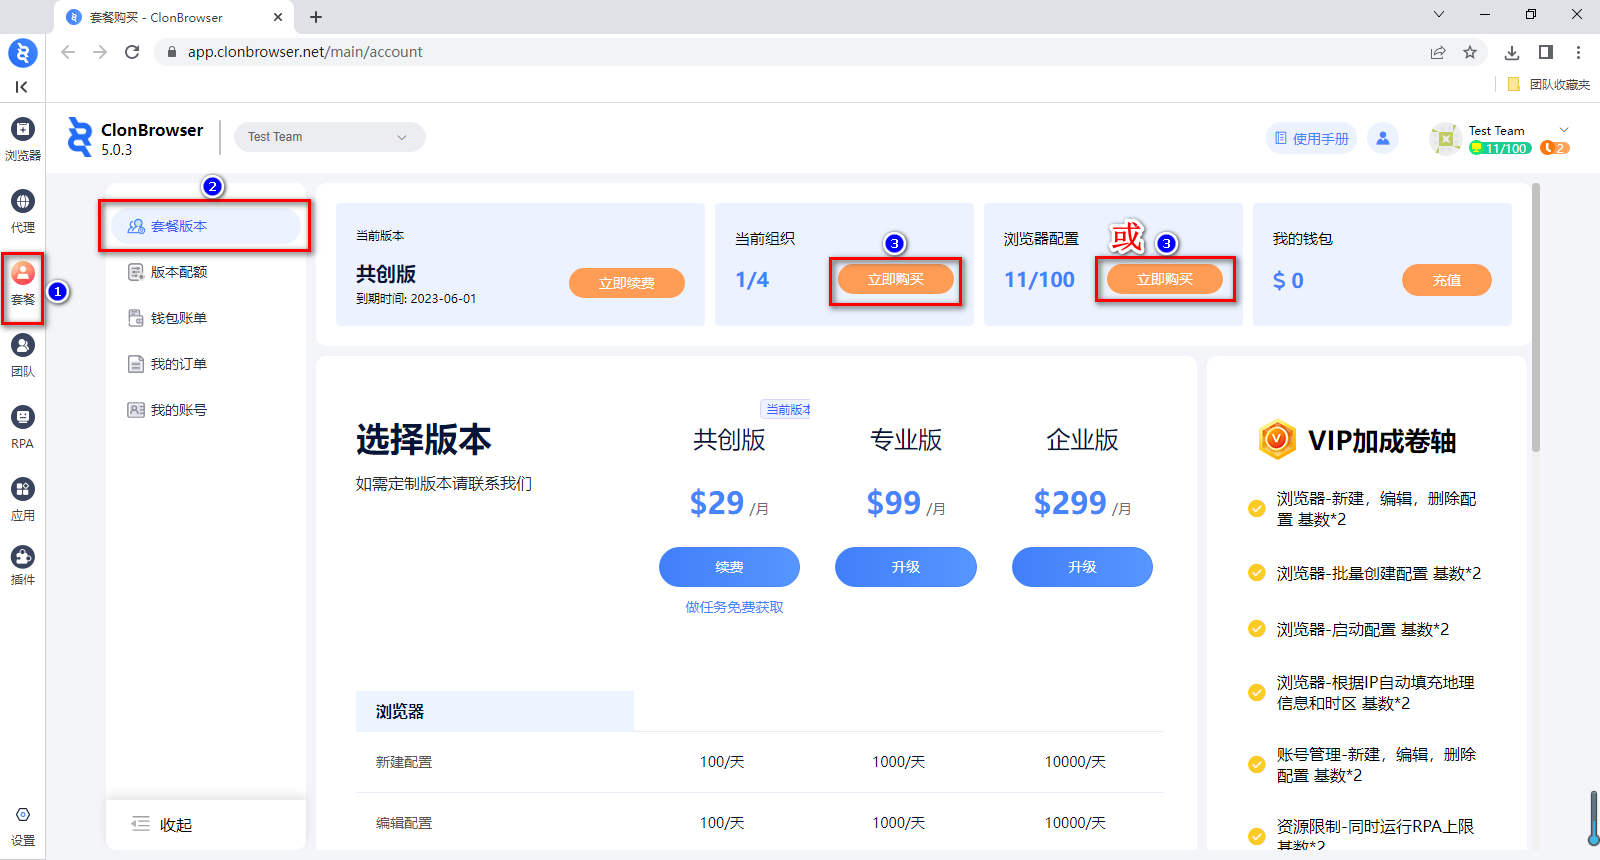
Task: Click the Test Team avatar image
Action: point(1445,139)
